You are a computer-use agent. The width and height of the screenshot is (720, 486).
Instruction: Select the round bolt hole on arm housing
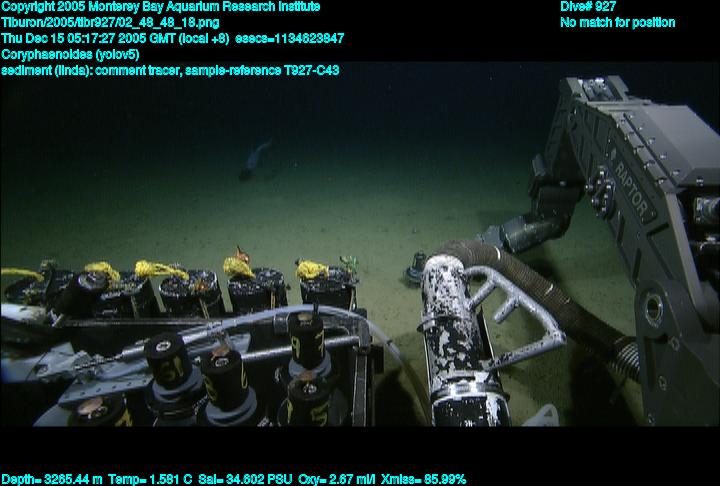[653, 305]
